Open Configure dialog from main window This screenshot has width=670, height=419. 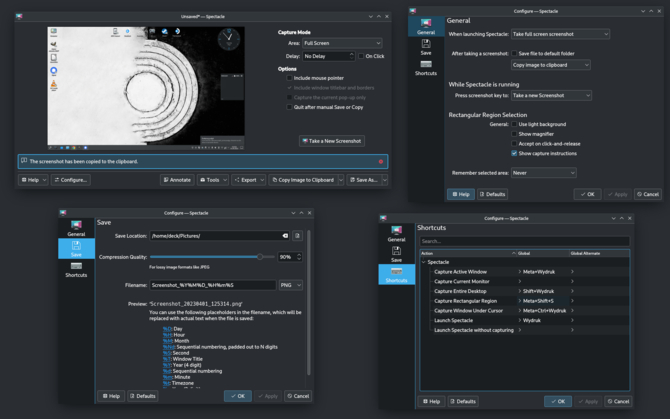71,180
